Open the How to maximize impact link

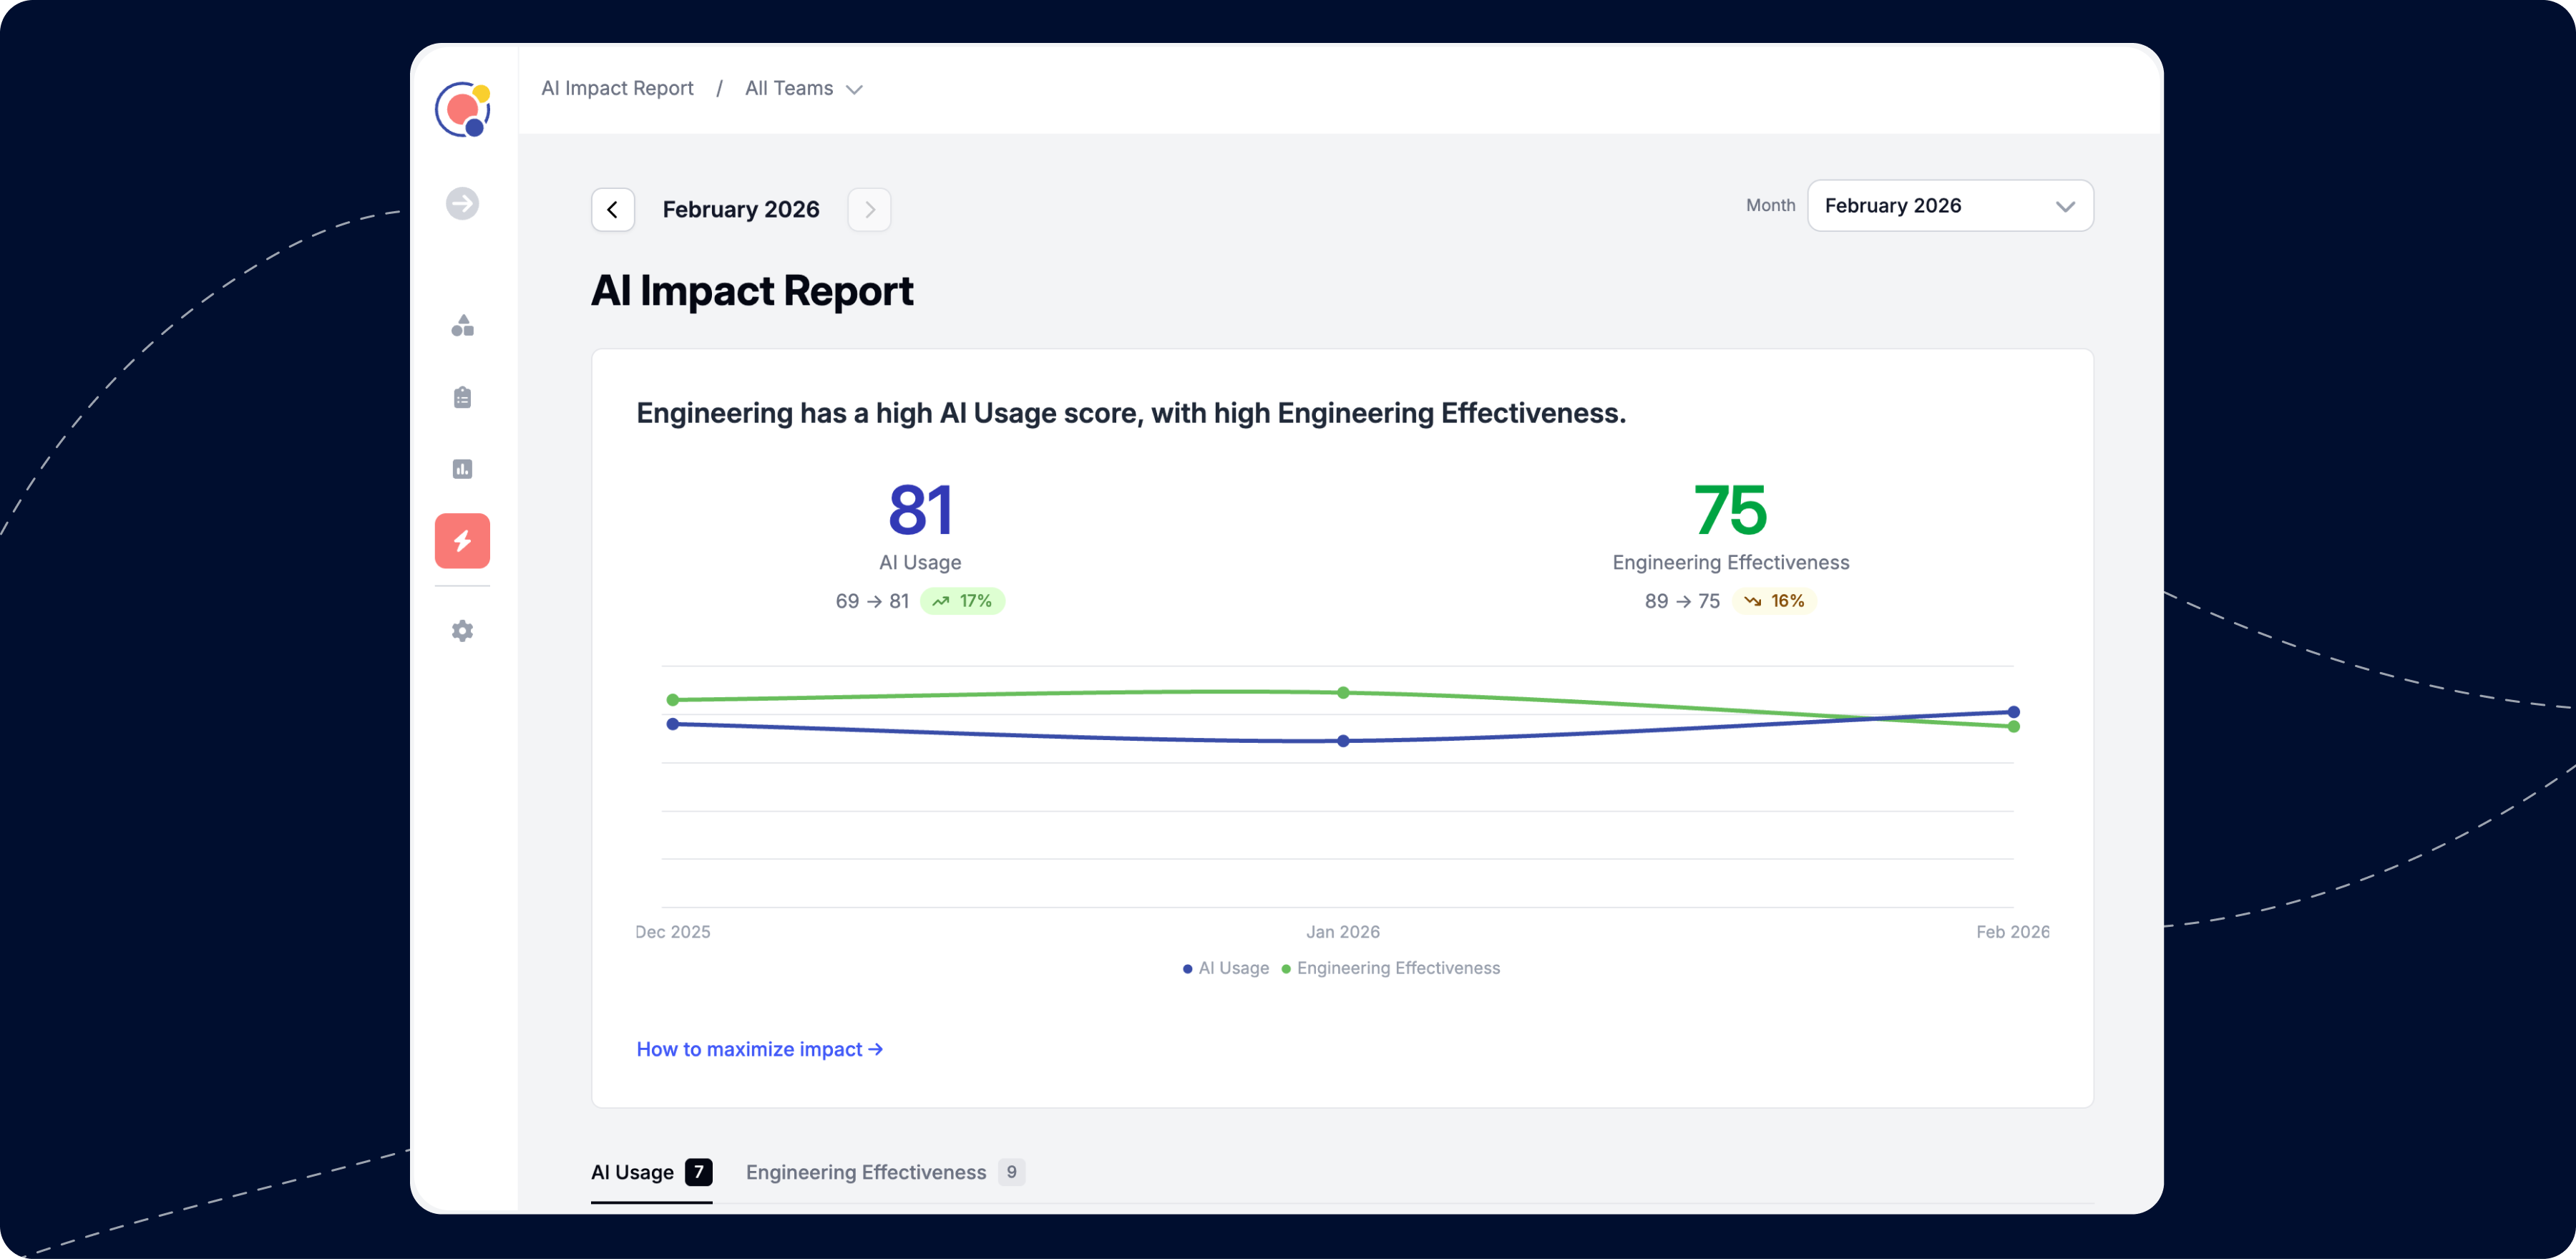click(759, 1049)
